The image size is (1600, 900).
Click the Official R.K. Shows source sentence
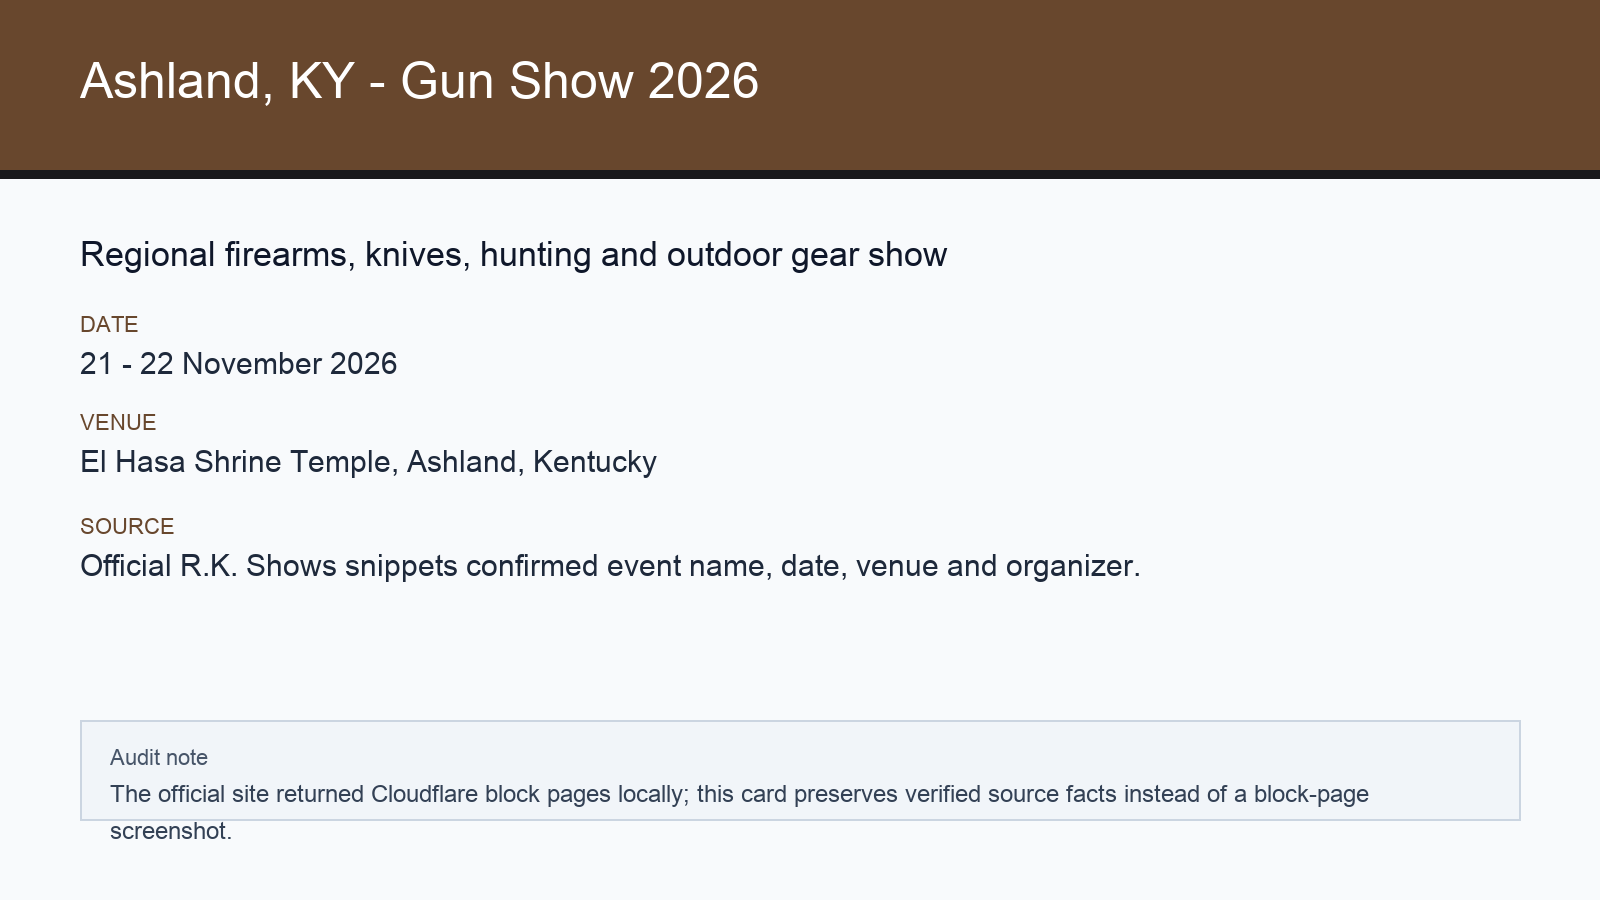coord(610,566)
